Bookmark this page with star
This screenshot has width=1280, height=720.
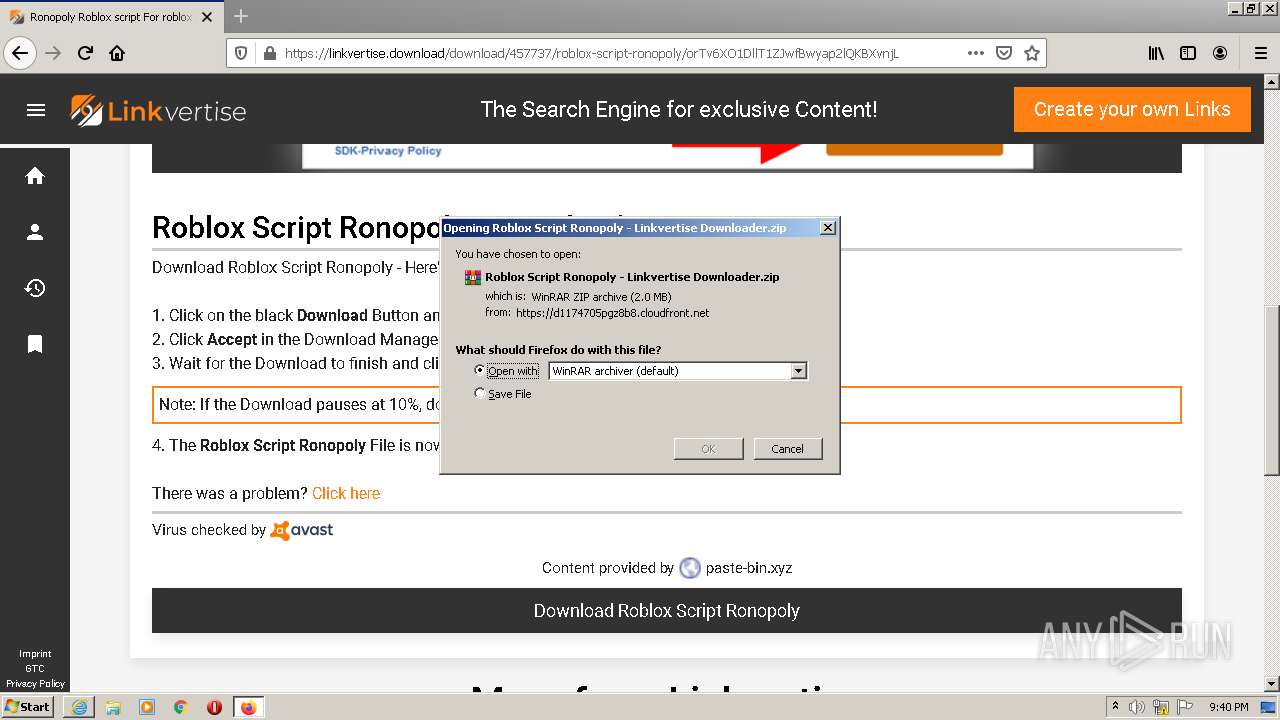(x=1032, y=53)
